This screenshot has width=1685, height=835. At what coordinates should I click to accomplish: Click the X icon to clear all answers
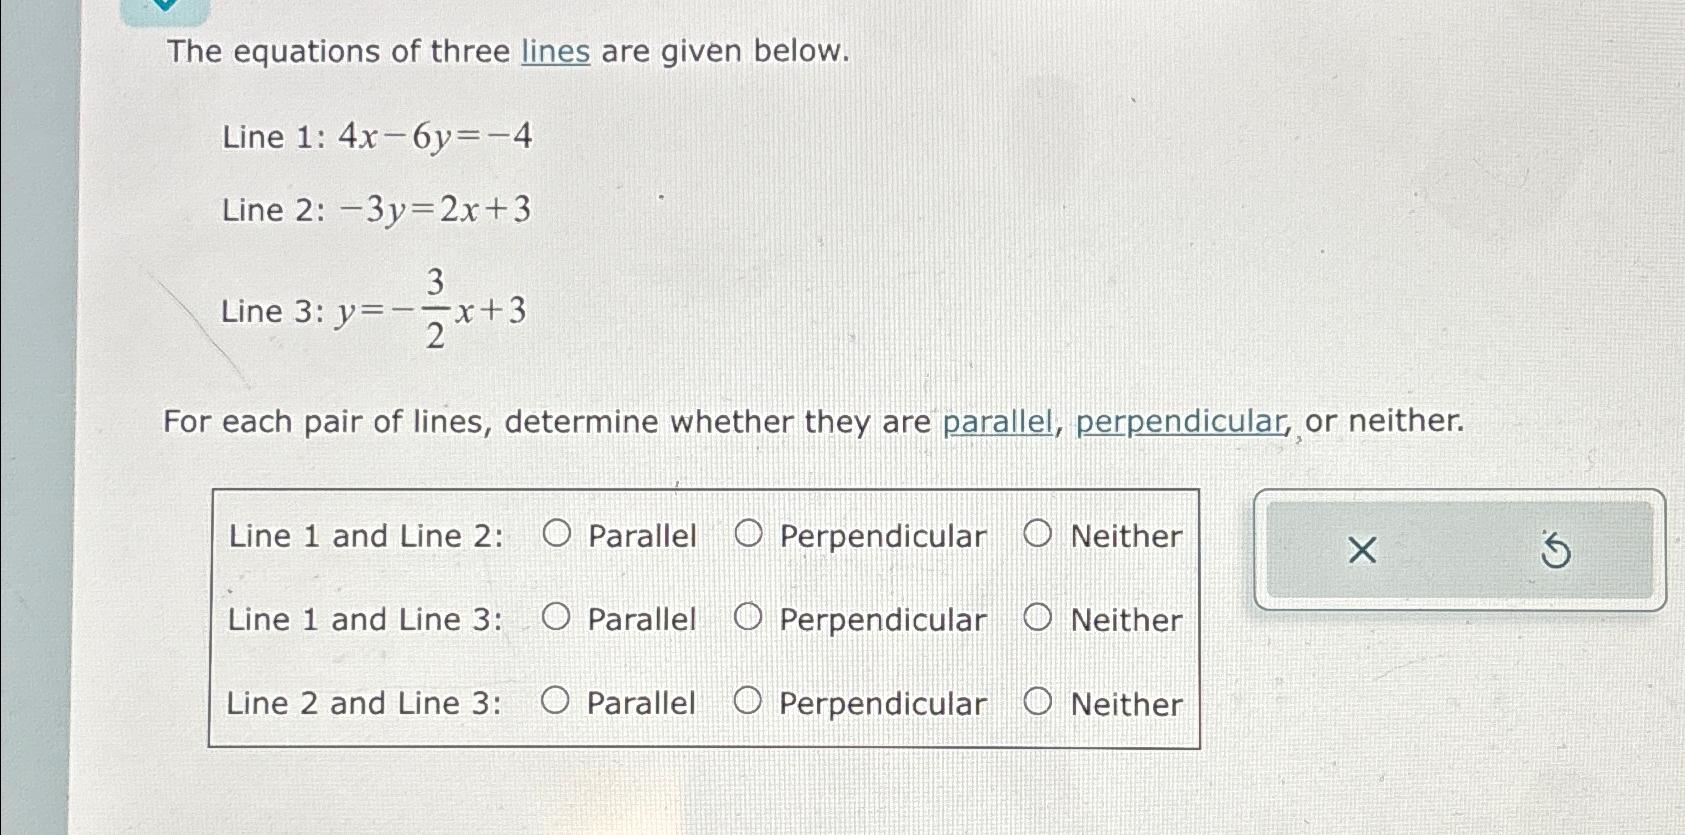1360,551
